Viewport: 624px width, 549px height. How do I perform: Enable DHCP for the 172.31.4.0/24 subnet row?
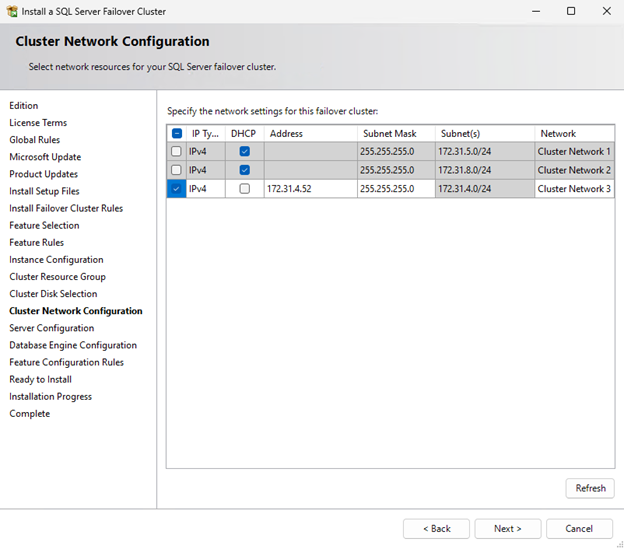(x=245, y=189)
